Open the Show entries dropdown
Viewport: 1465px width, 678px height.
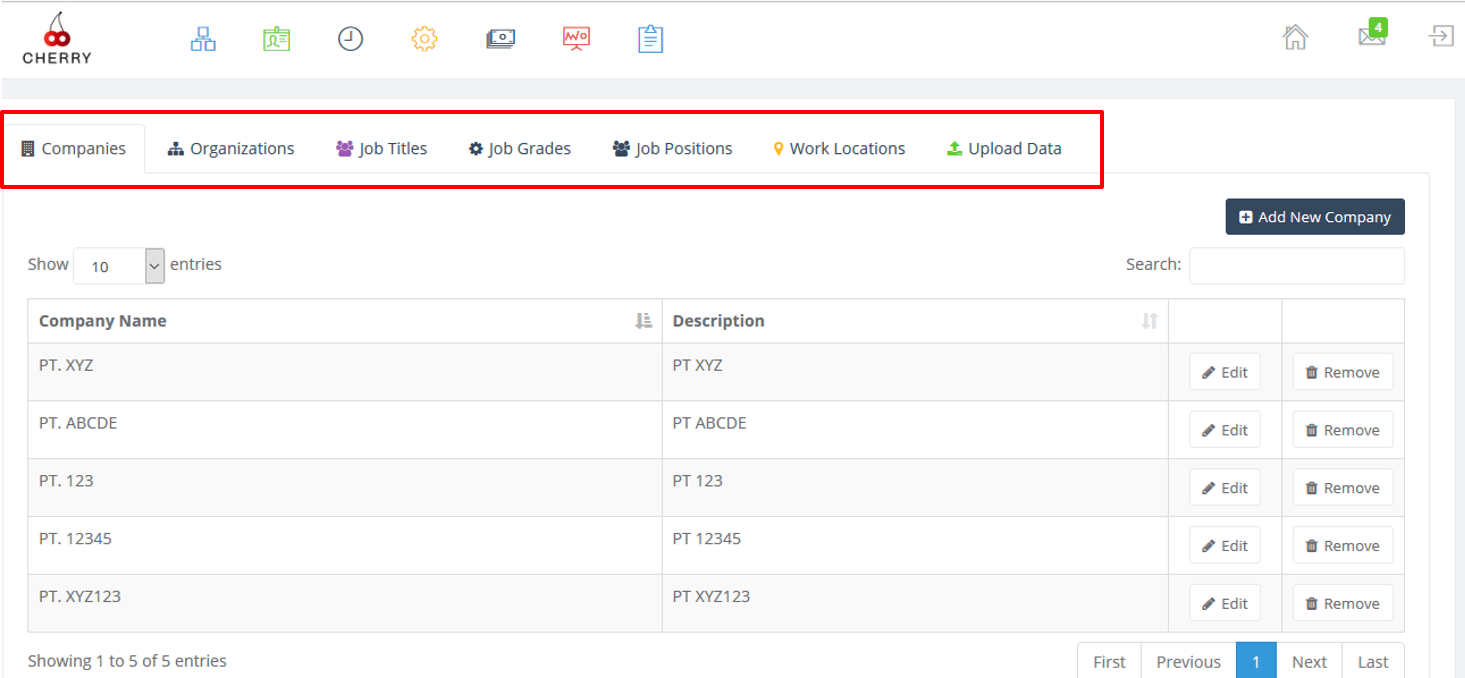point(118,265)
